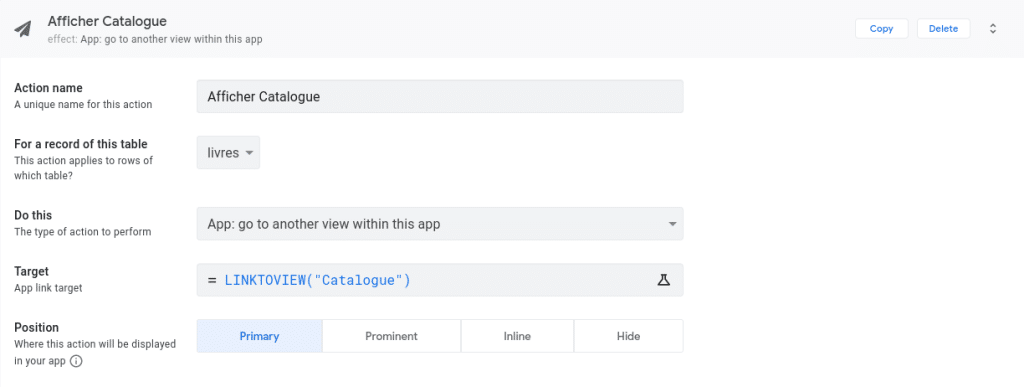Open the expression assistant flask icon
The height and width of the screenshot is (387, 1024).
pyautogui.click(x=664, y=280)
